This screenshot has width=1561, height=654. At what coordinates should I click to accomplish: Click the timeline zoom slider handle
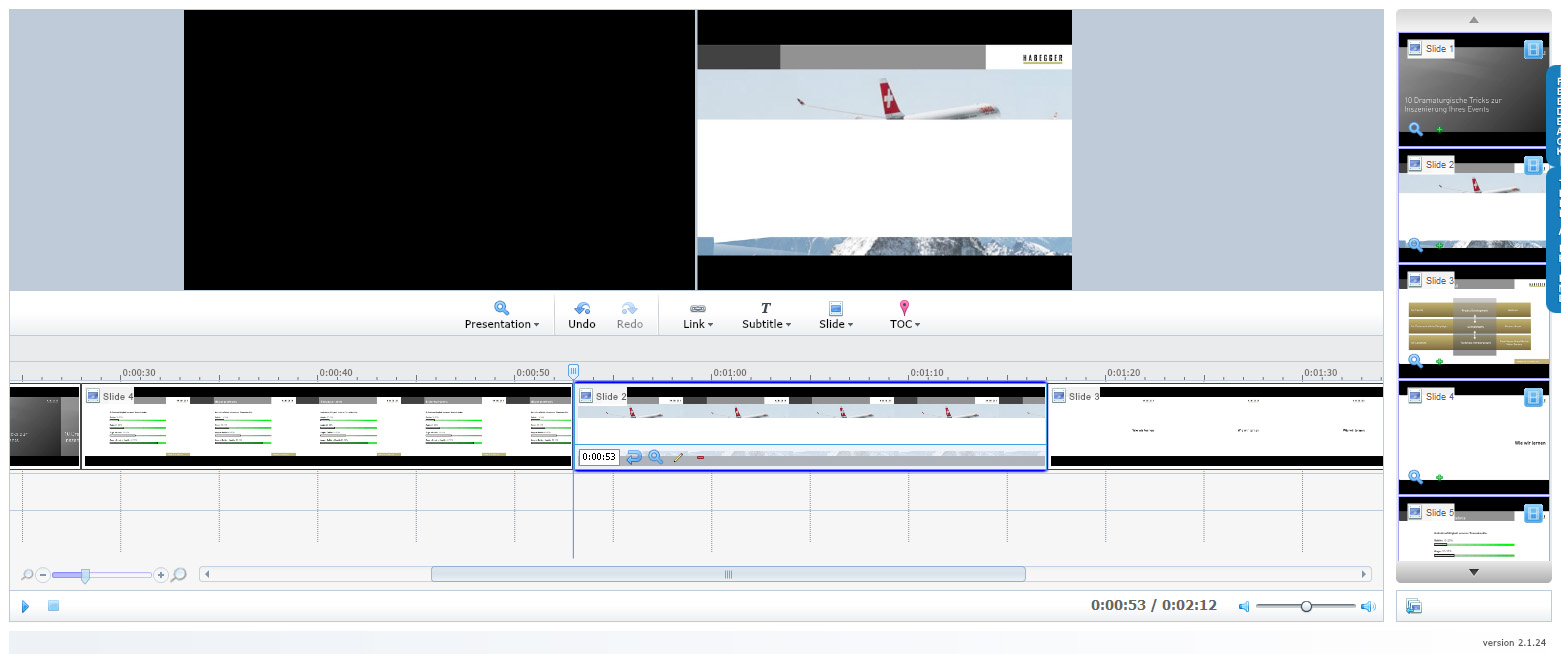coord(86,575)
